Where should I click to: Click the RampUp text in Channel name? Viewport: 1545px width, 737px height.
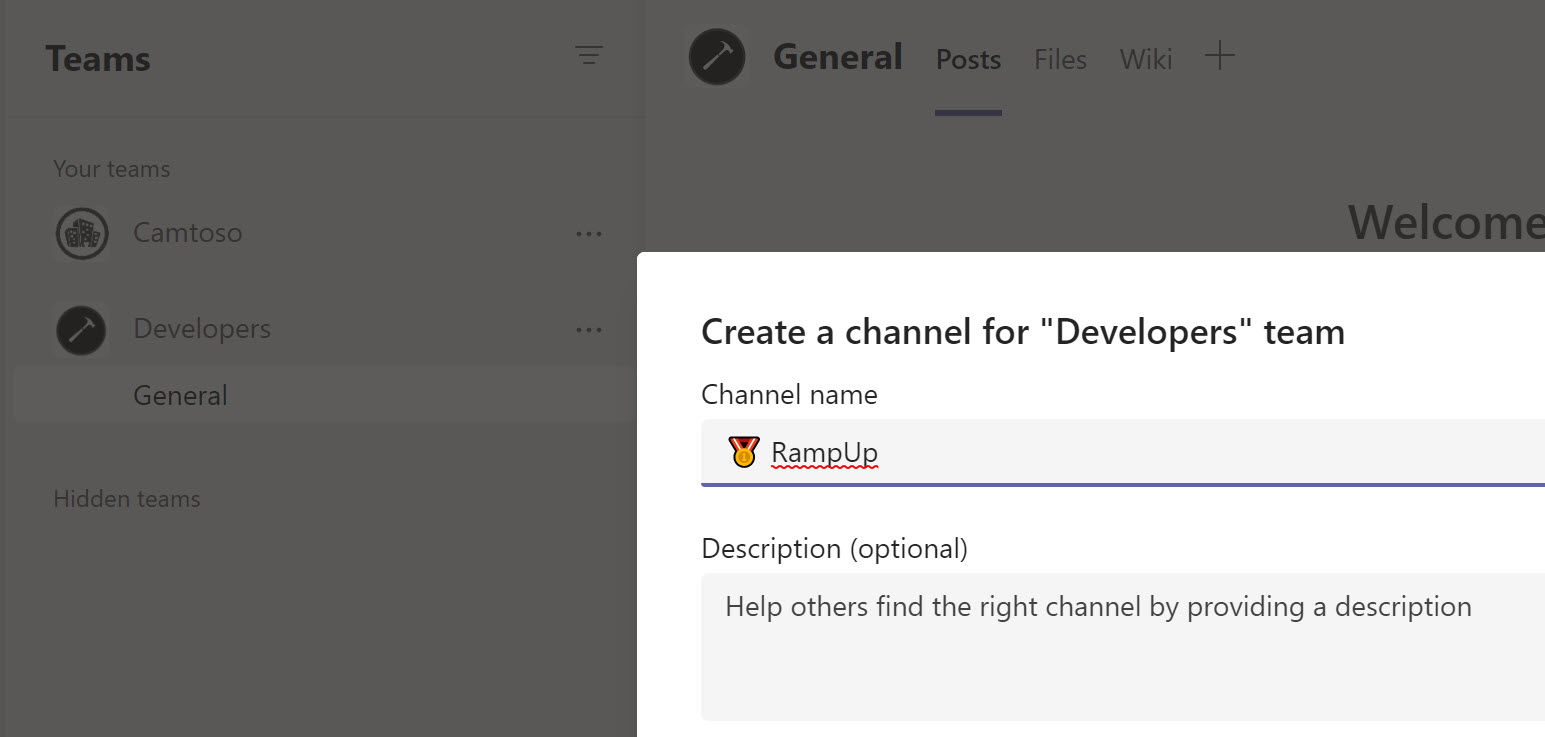[x=824, y=453]
